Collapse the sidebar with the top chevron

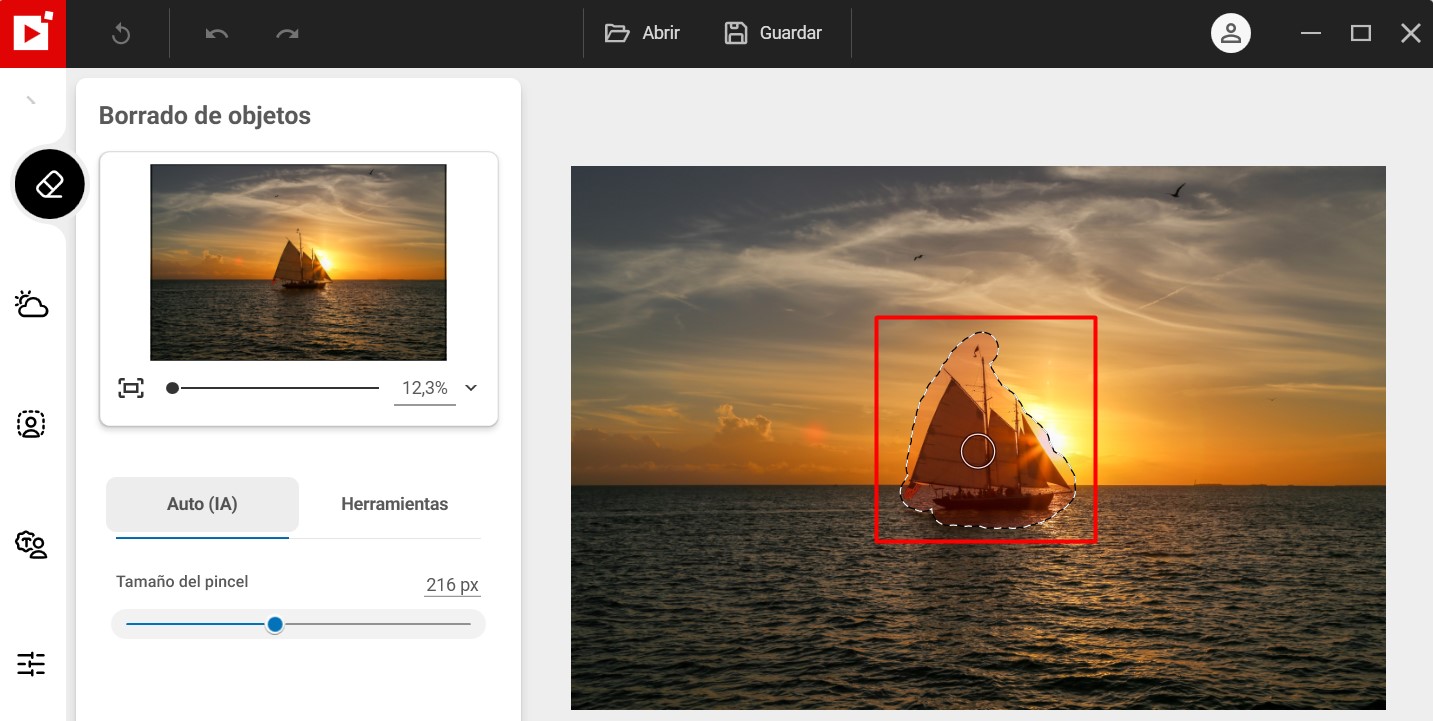(31, 100)
